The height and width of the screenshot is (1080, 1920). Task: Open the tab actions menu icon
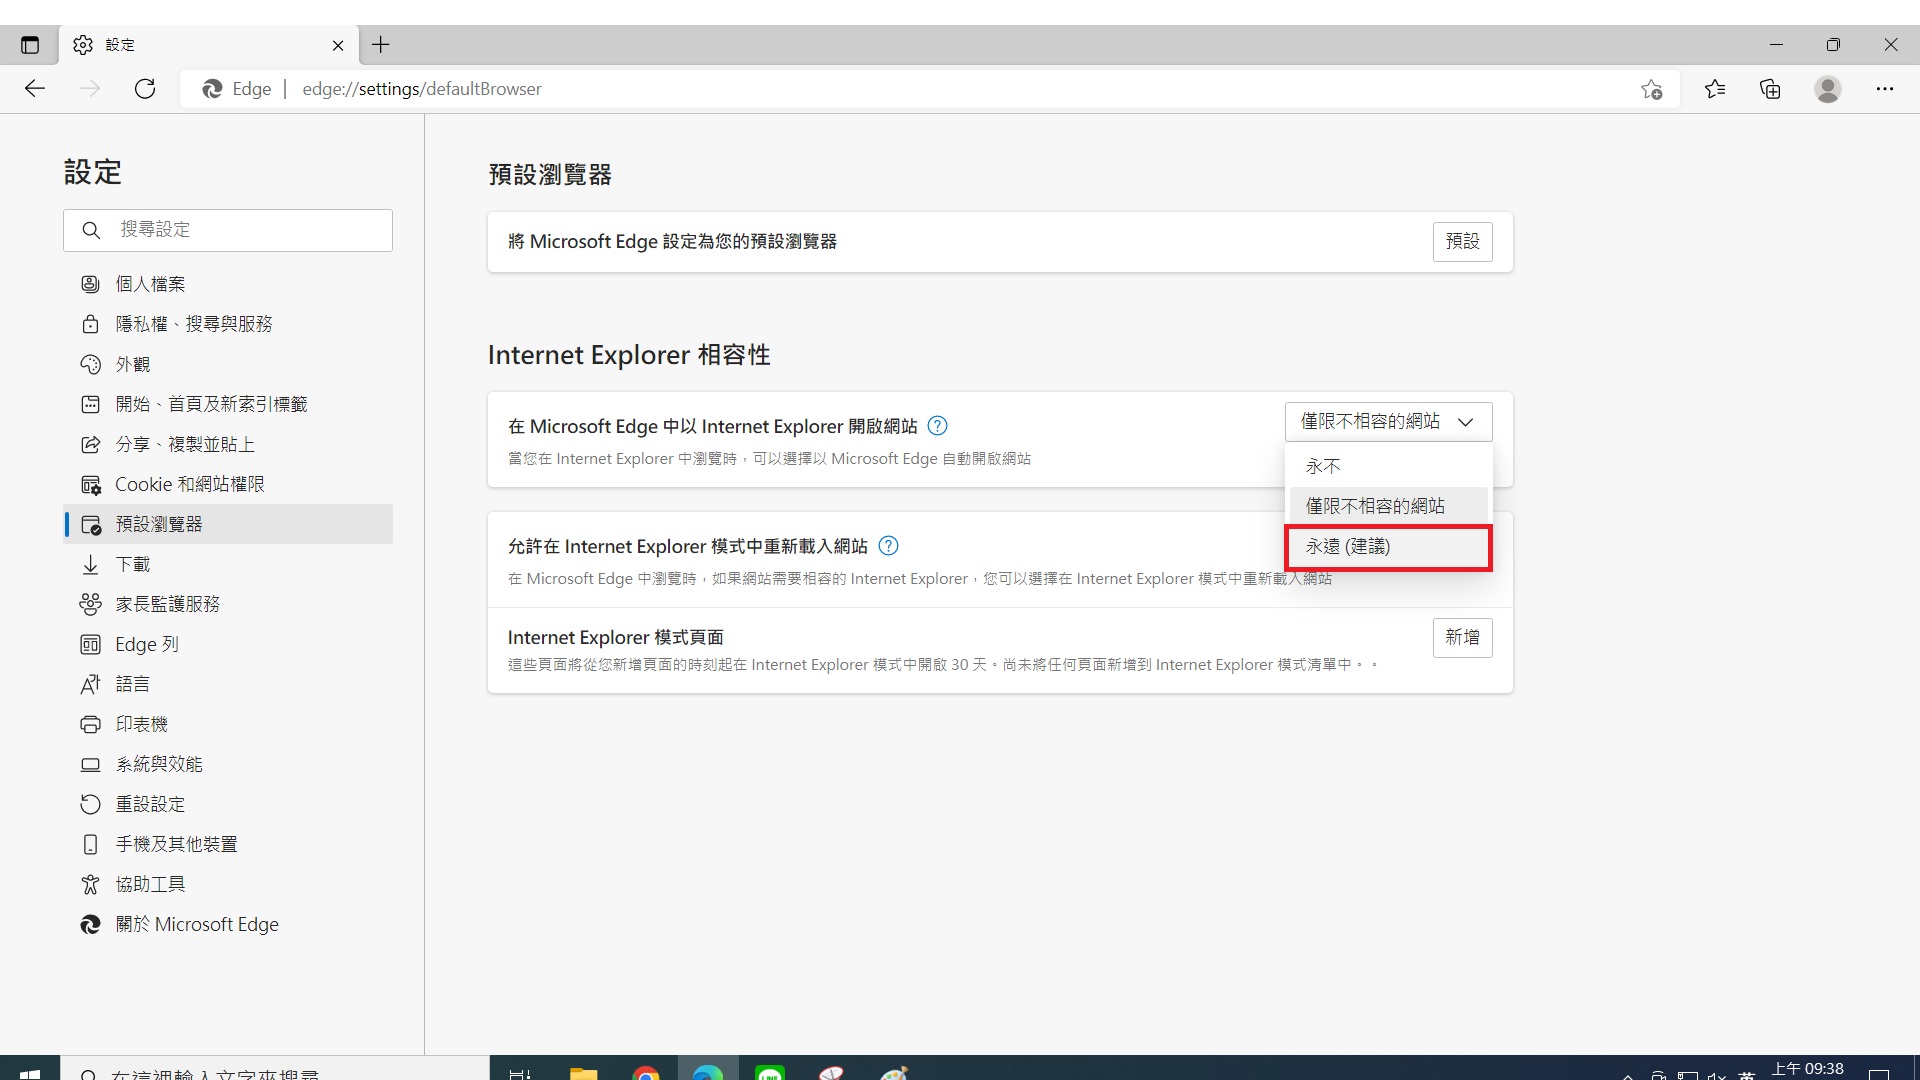coord(30,45)
